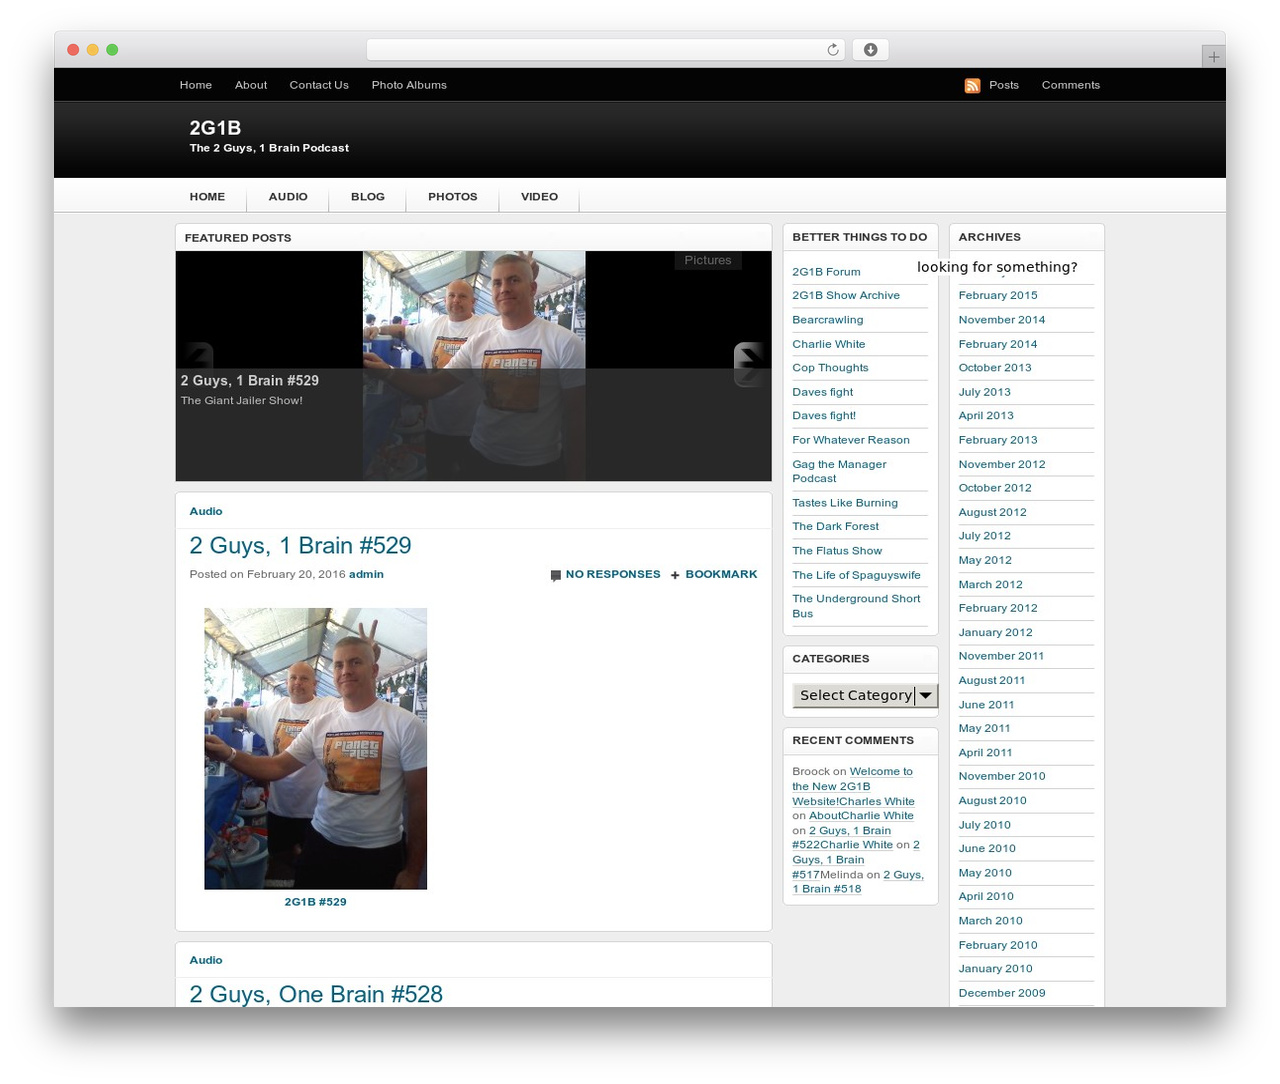
Task: Click the speech bubble icon beside No Responses
Action: tap(555, 575)
